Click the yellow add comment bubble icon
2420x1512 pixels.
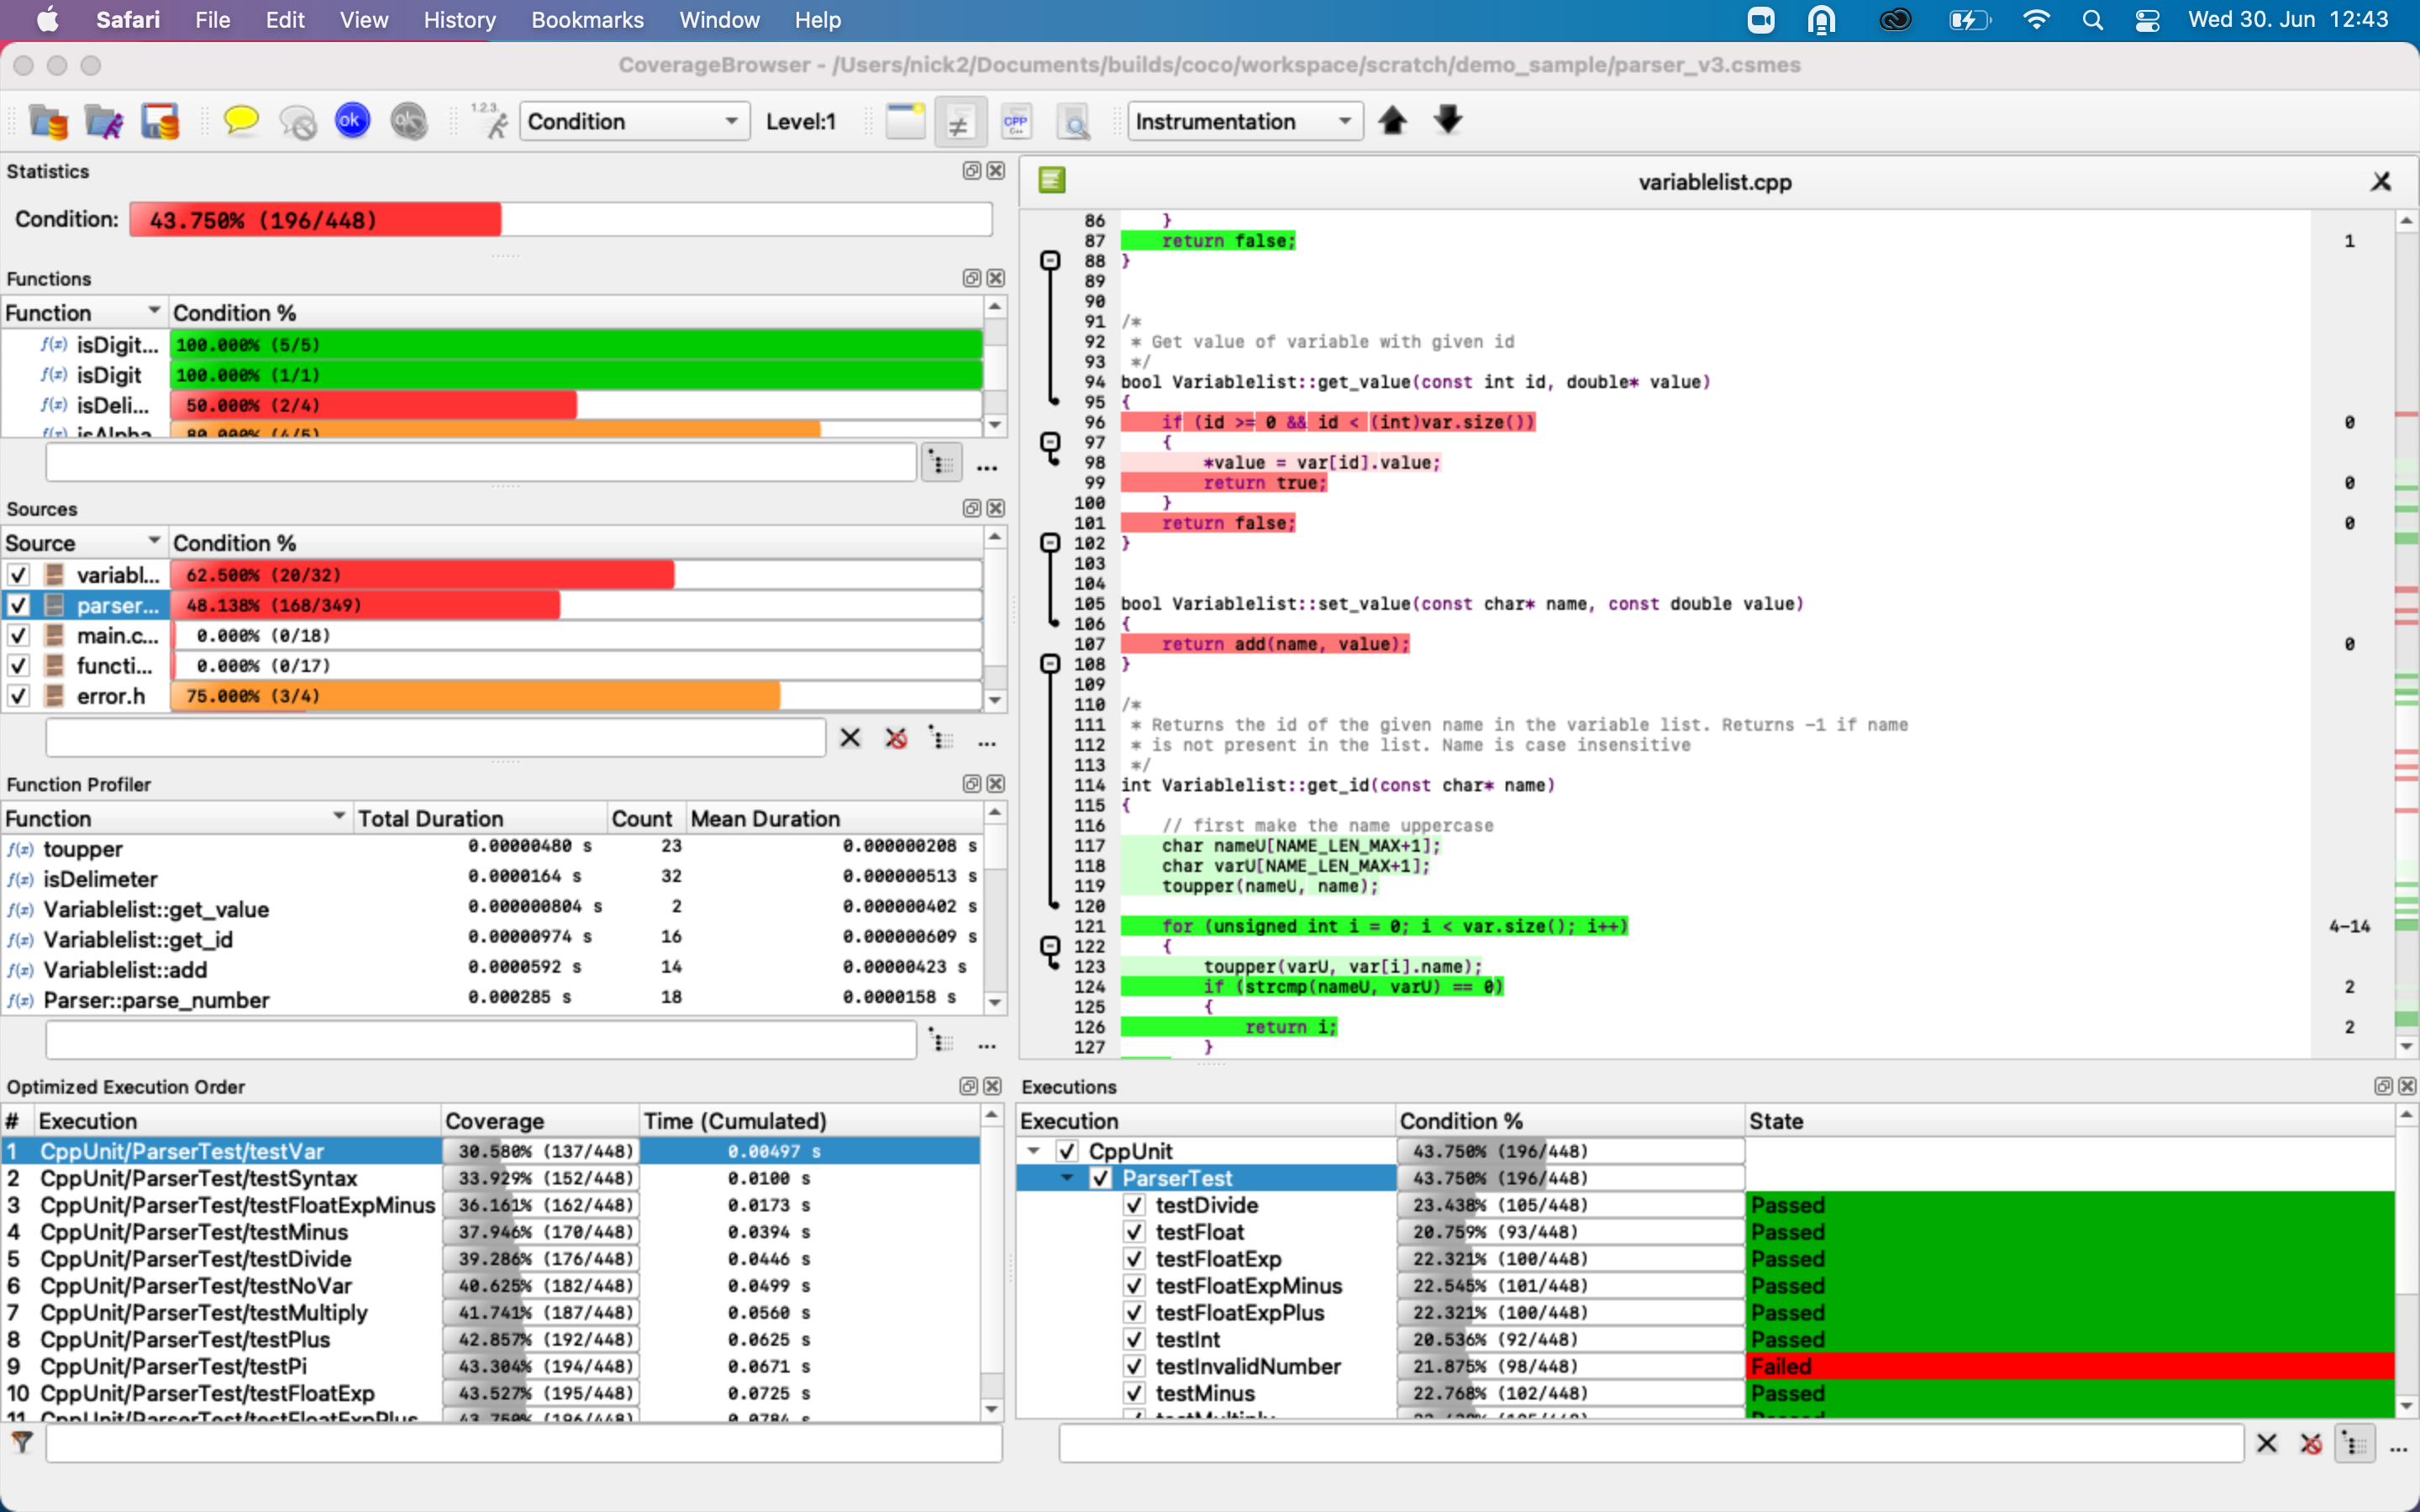click(x=240, y=121)
